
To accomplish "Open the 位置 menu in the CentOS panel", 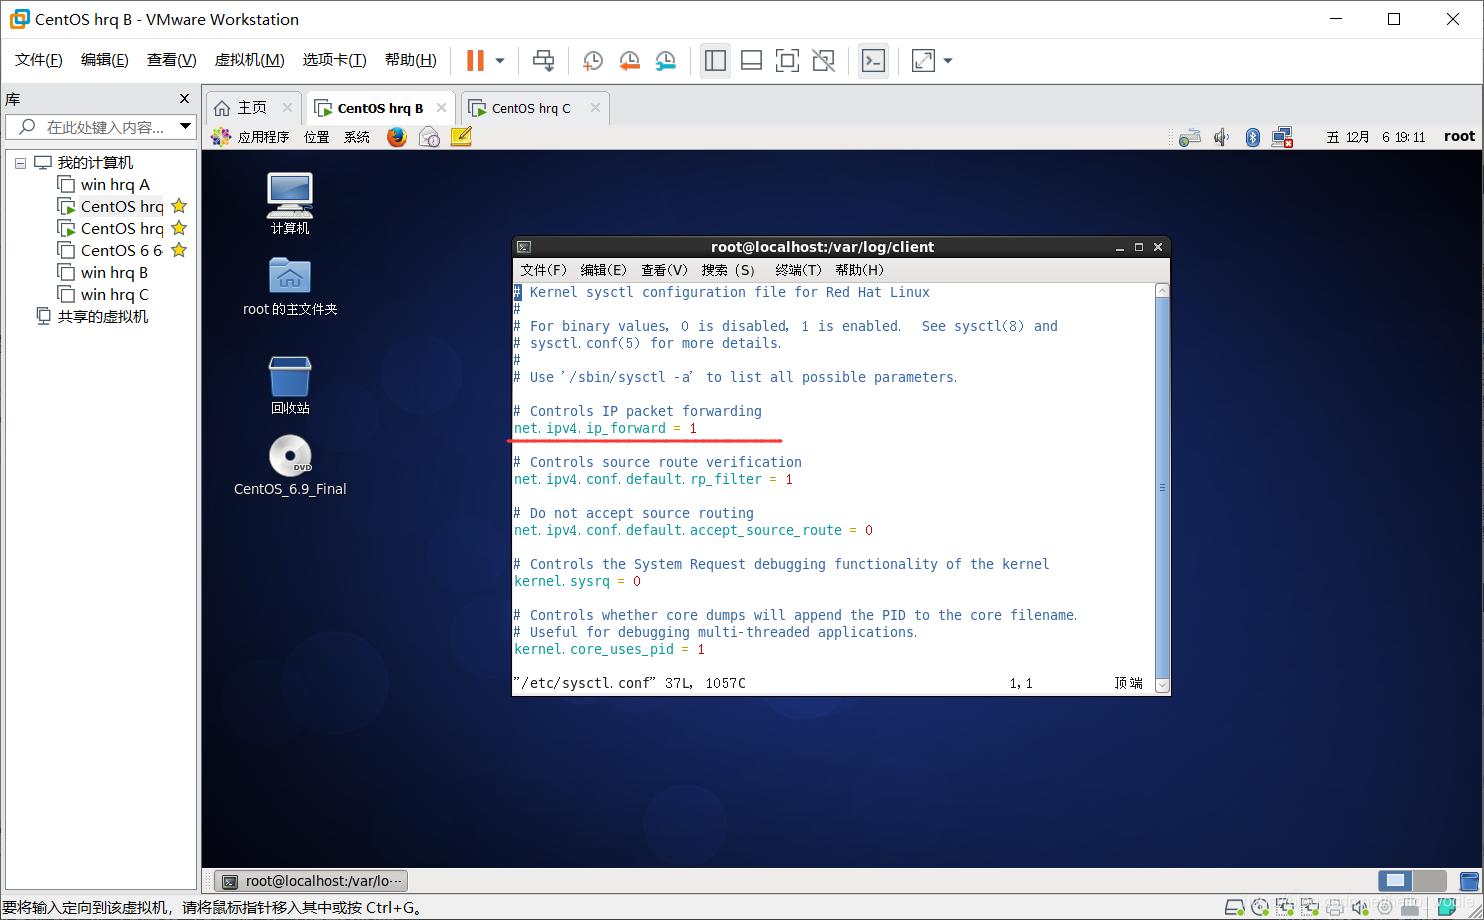I will 317,137.
